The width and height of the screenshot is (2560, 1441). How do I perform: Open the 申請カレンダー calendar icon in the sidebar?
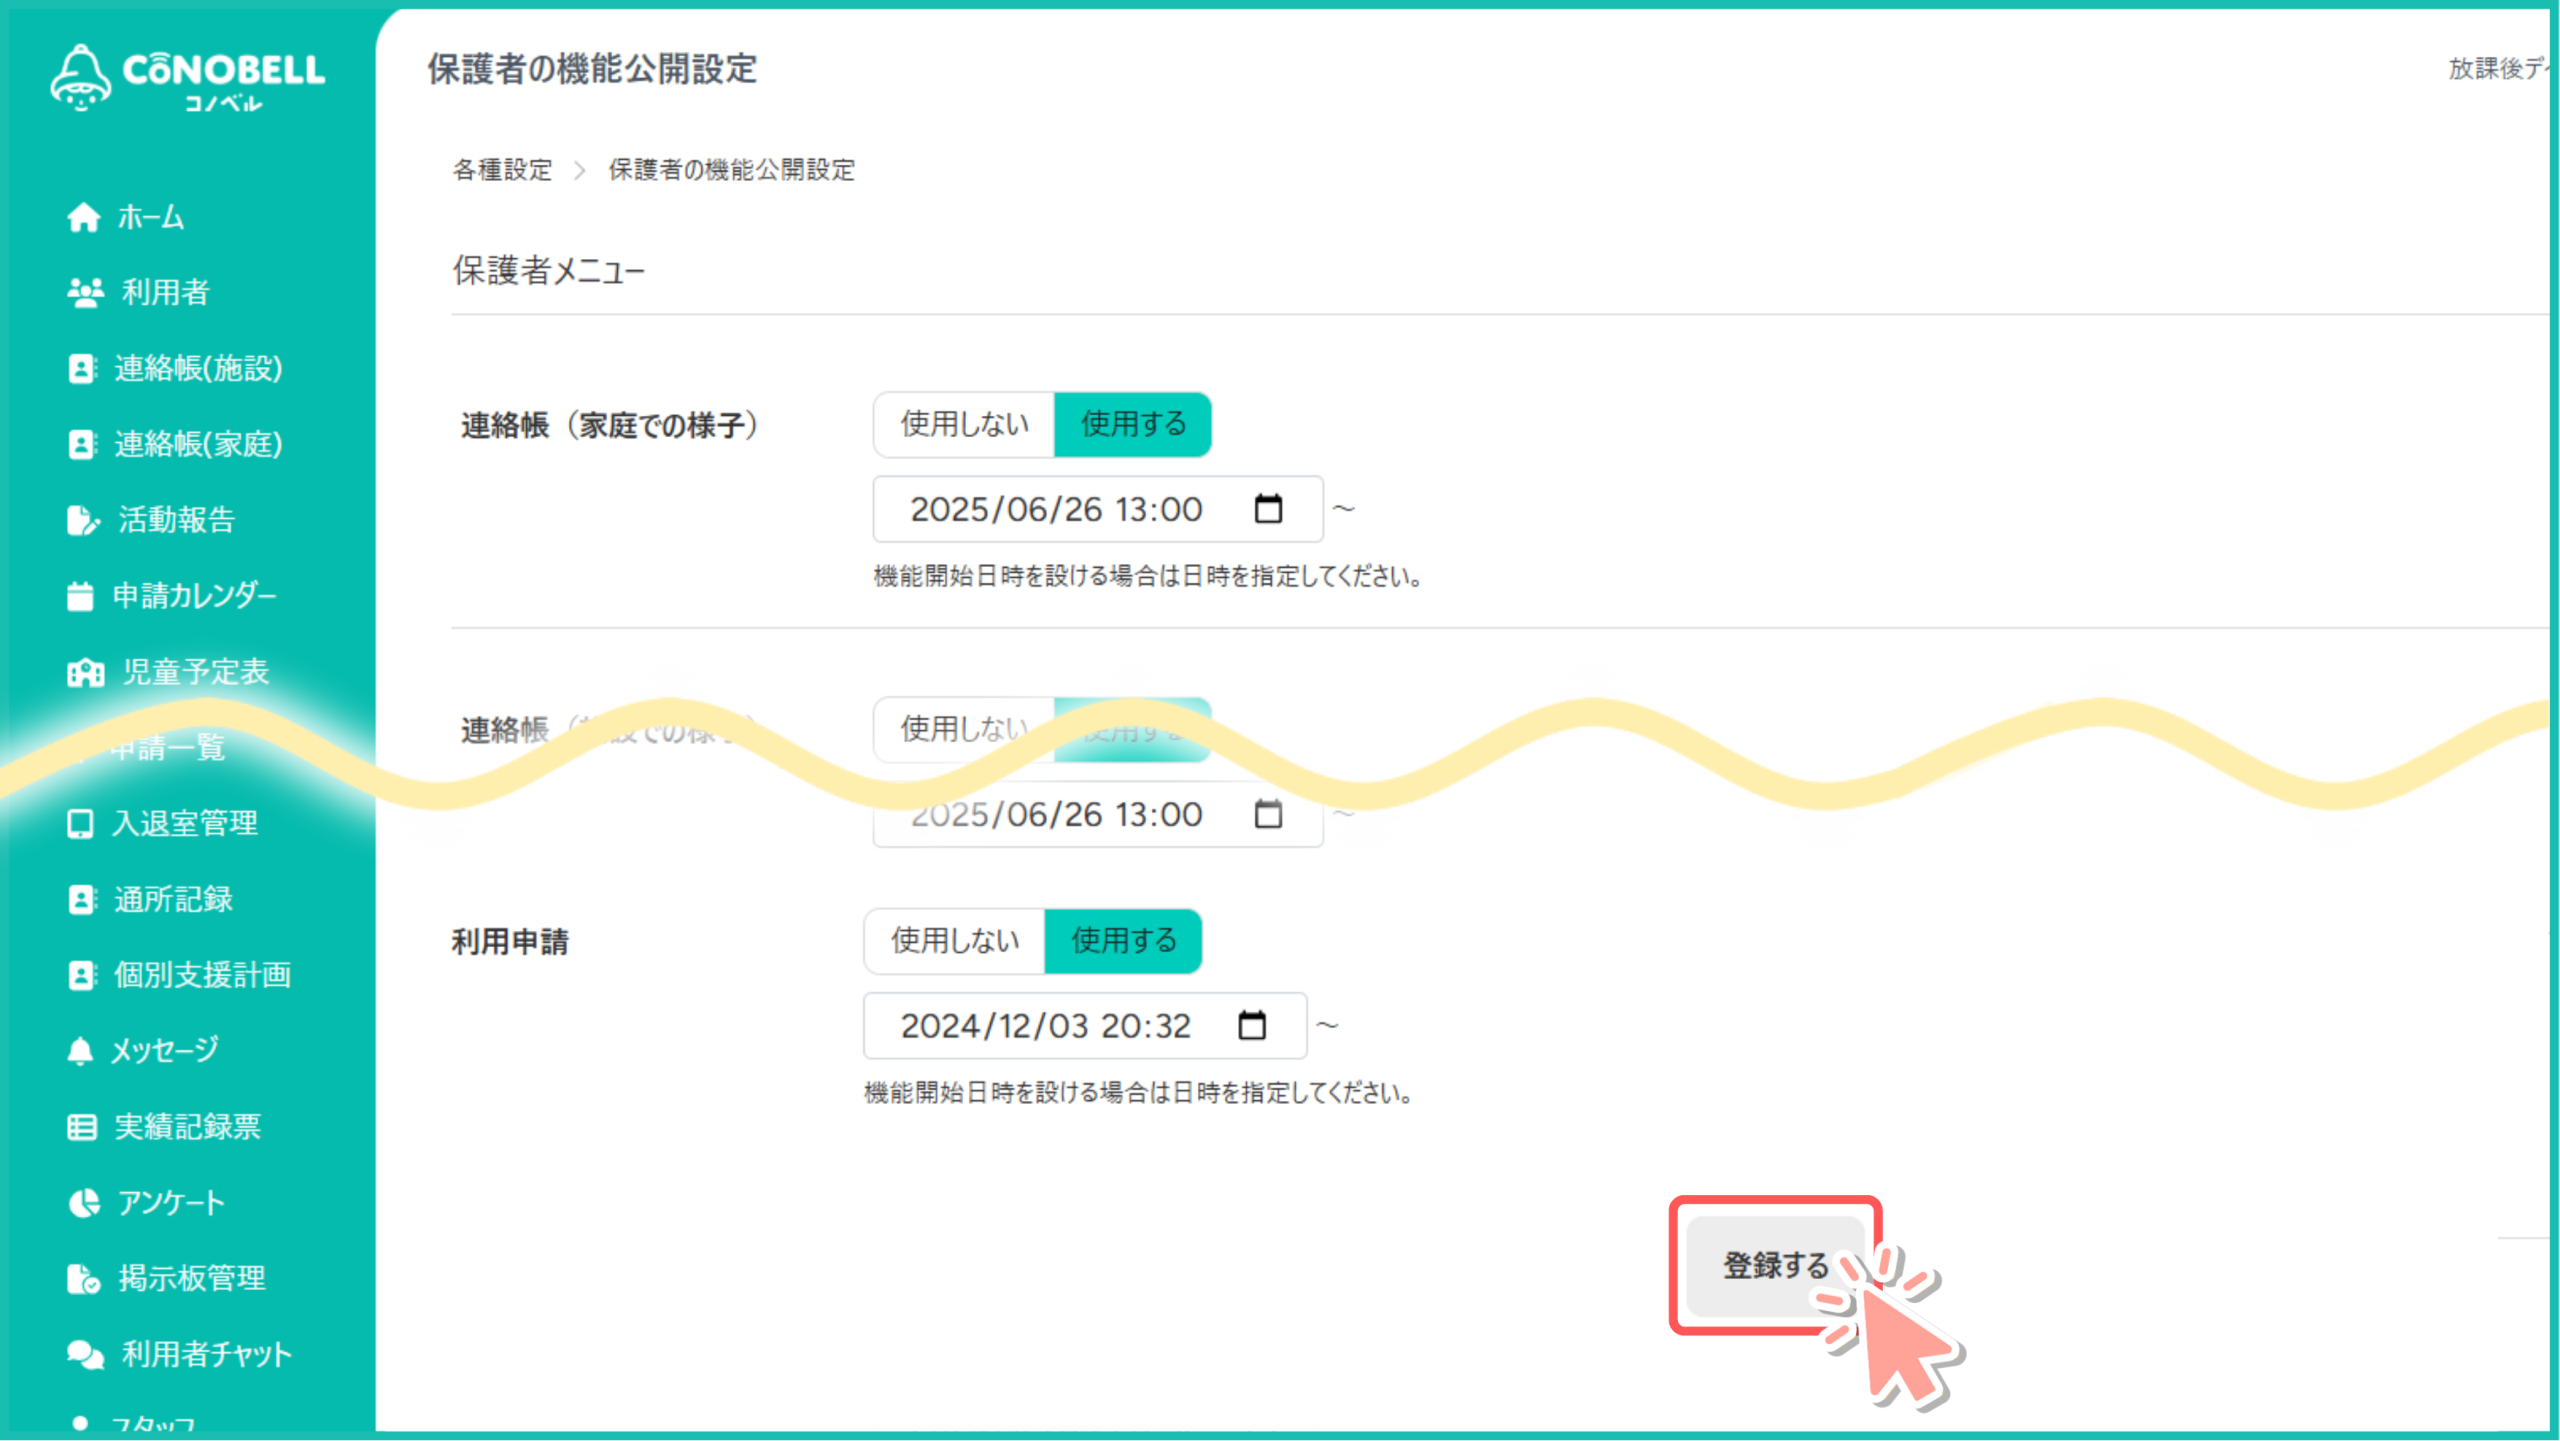pos(80,596)
